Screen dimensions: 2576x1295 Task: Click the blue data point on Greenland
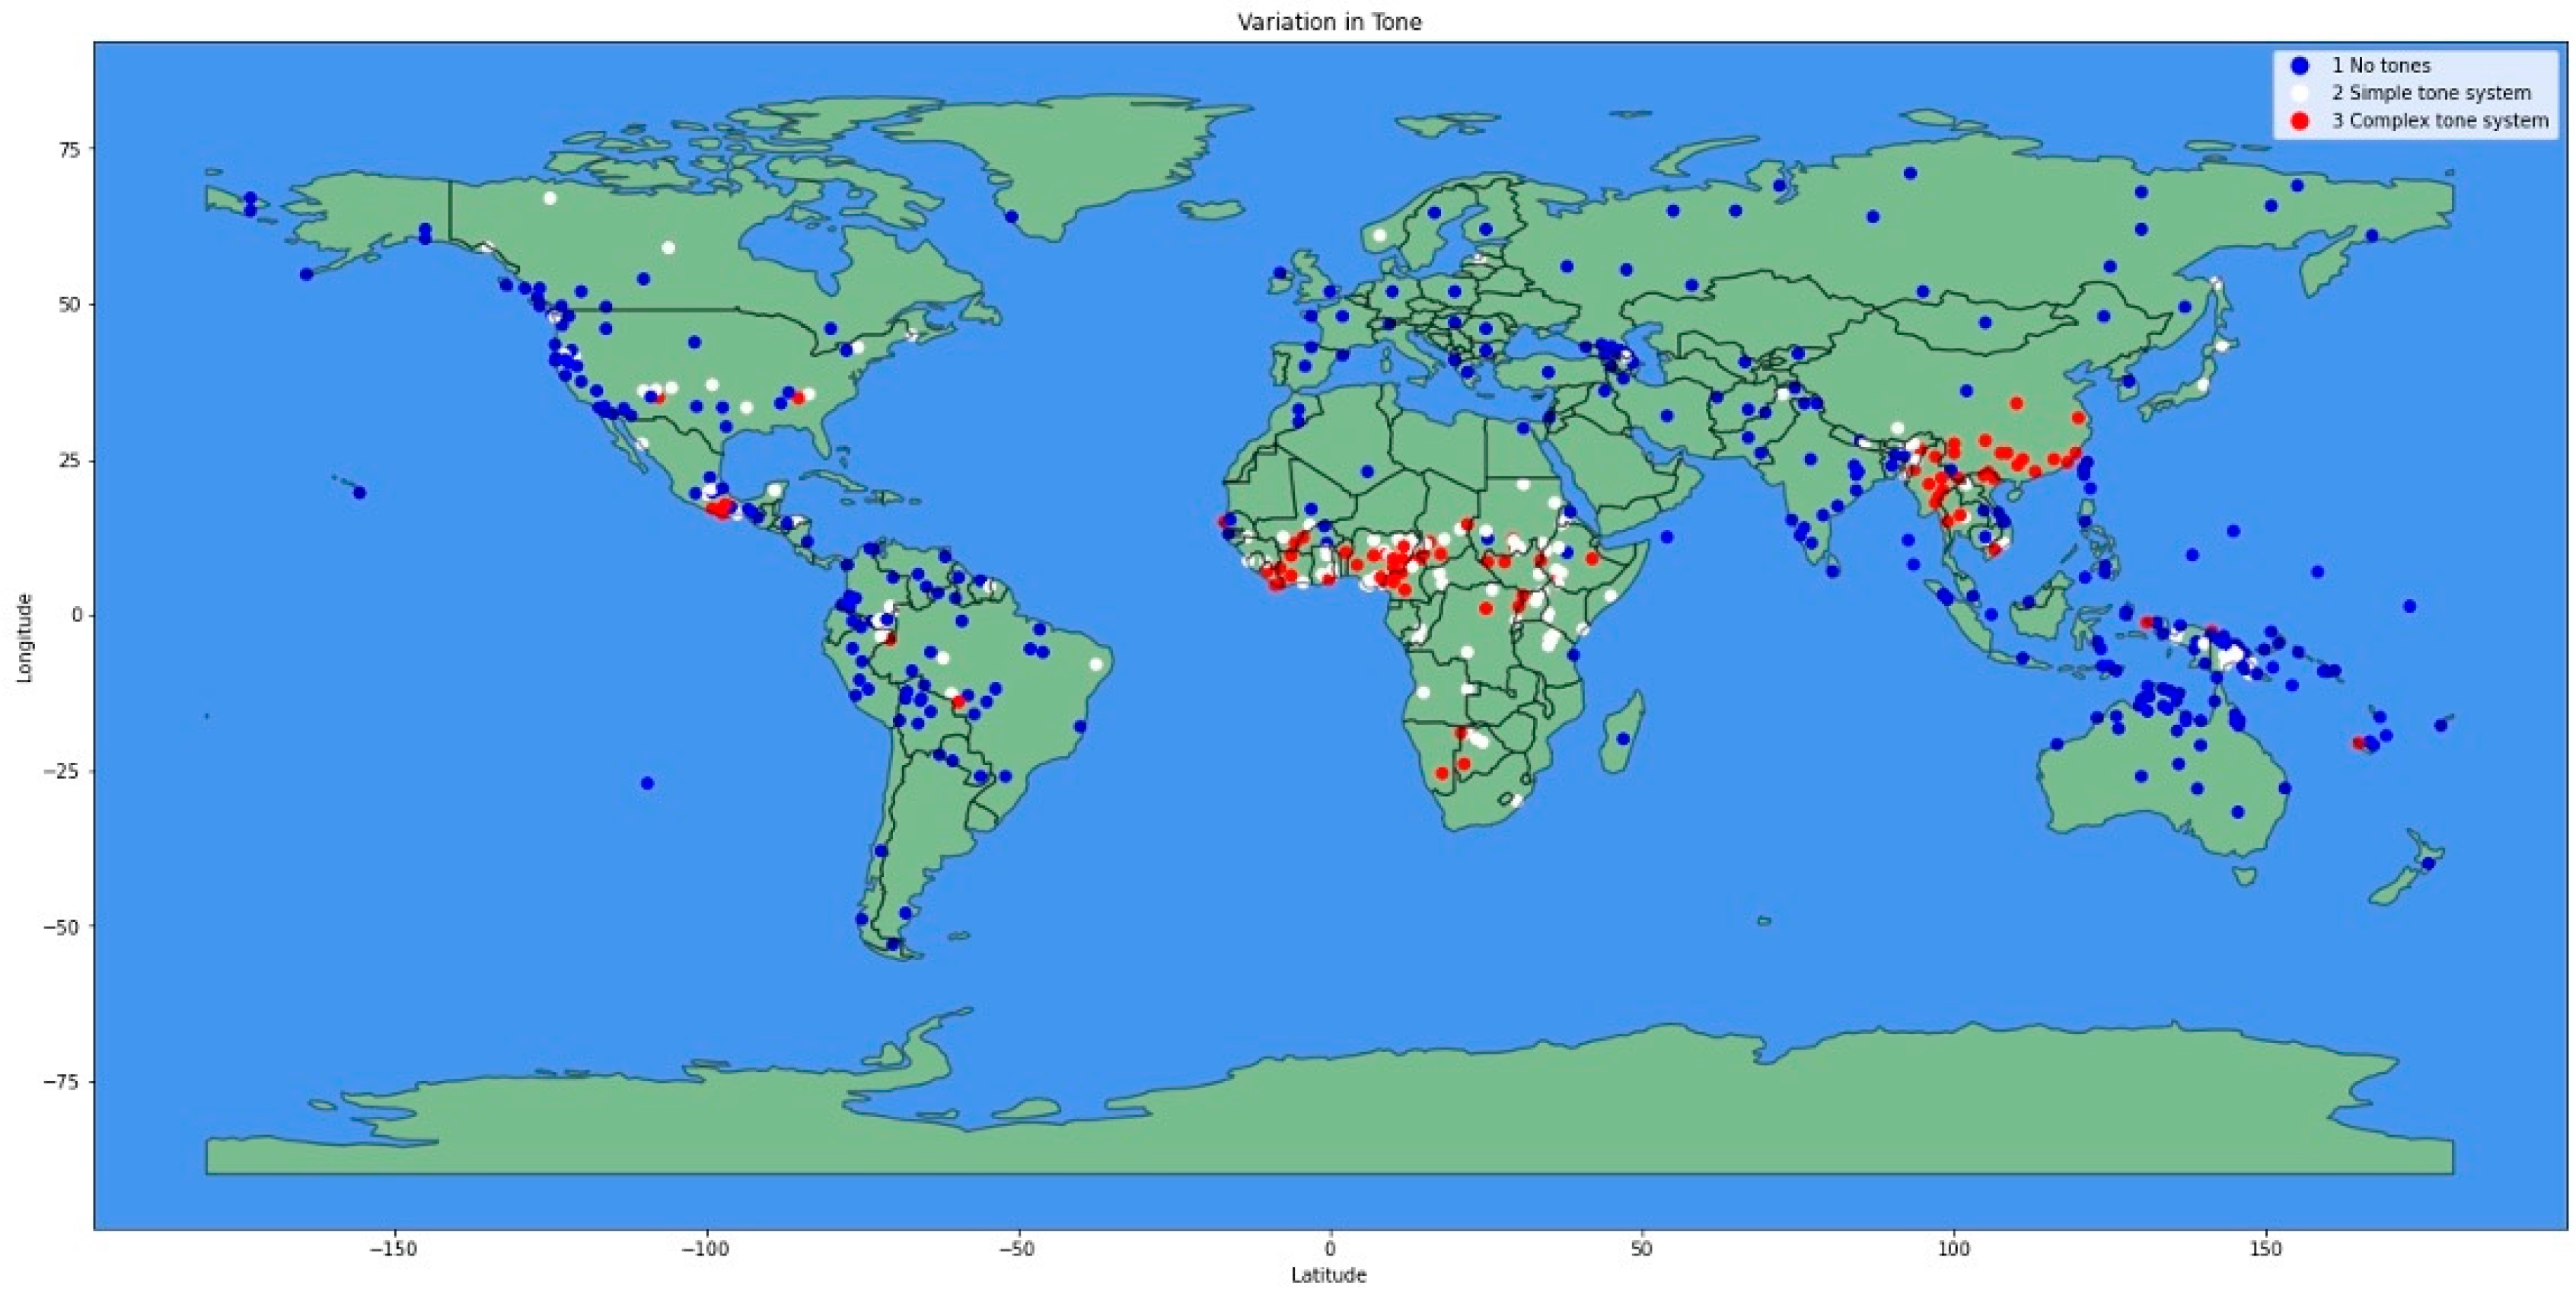point(1011,217)
